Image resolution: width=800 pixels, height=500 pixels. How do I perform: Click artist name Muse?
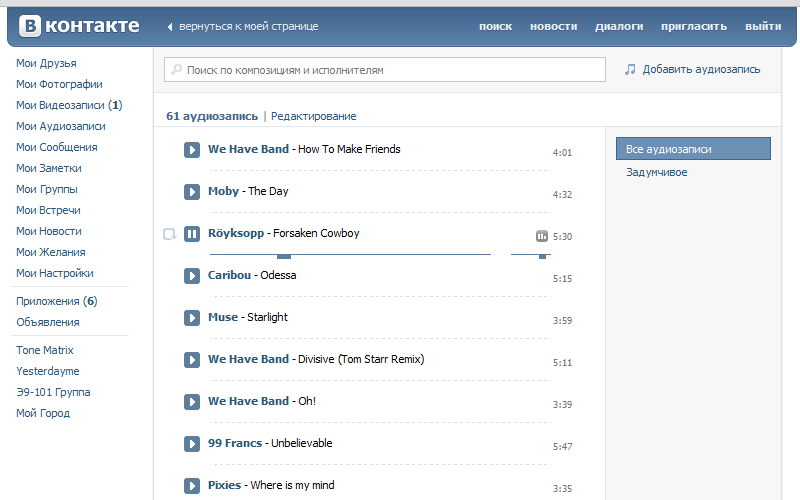click(x=223, y=317)
